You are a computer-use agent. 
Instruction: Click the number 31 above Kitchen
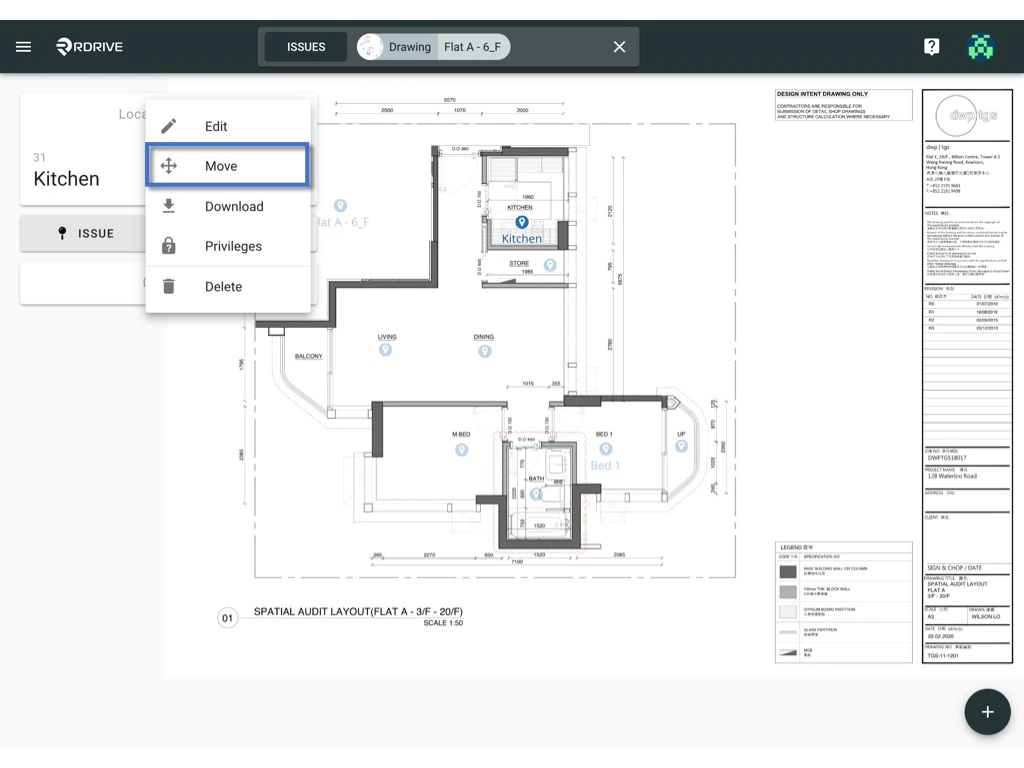pos(39,157)
